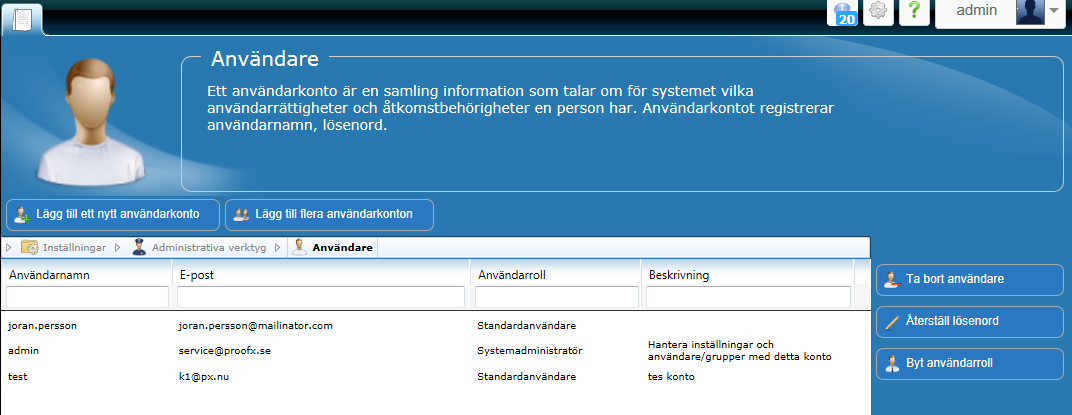Expand the arrow before Inställningar breadcrumb
The width and height of the screenshot is (1072, 415).
click(10, 247)
